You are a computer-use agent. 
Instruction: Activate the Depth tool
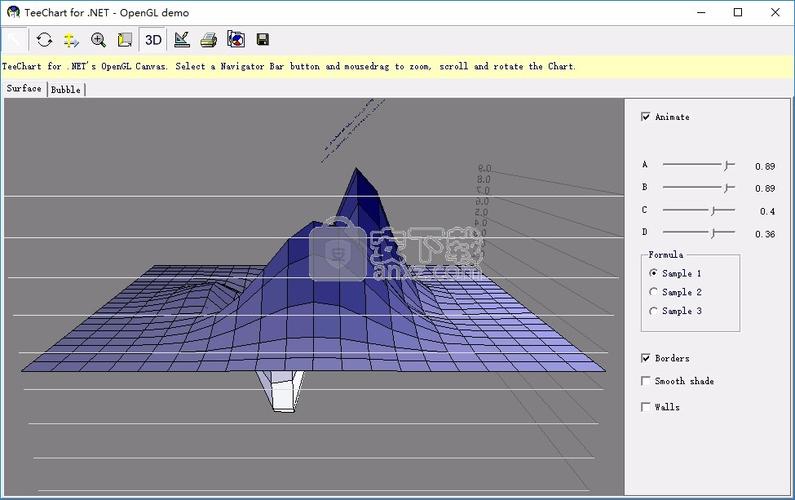(125, 40)
